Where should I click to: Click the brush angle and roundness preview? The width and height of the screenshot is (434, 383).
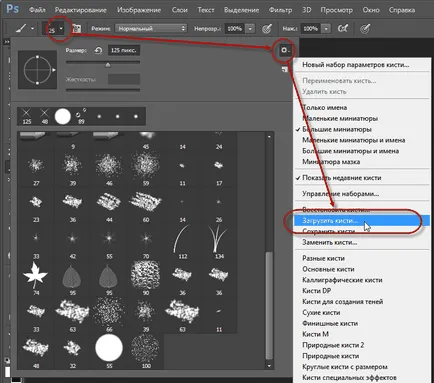[37, 70]
